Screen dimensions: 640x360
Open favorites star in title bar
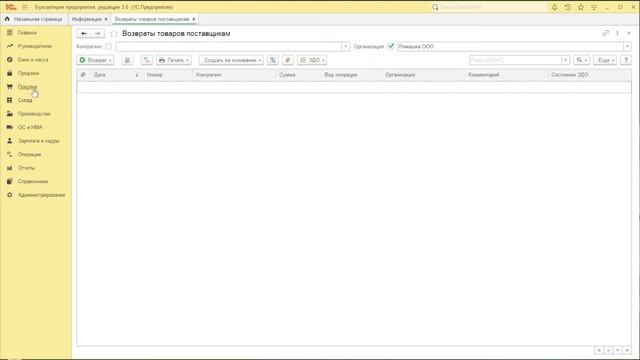click(581, 7)
